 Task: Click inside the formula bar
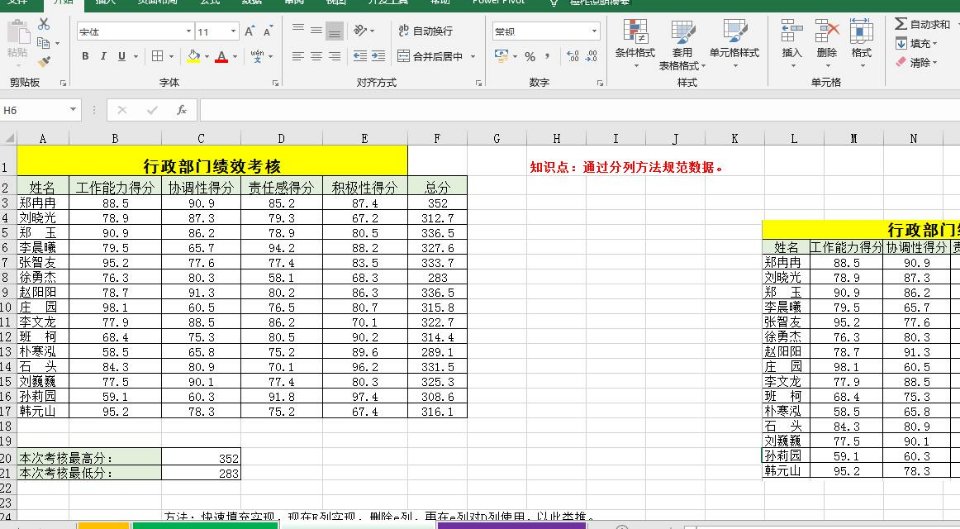pos(579,110)
